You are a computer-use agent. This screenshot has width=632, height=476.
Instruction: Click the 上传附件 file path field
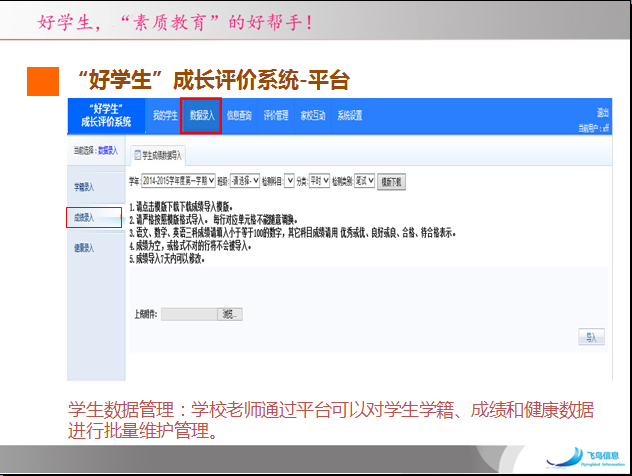(x=190, y=313)
